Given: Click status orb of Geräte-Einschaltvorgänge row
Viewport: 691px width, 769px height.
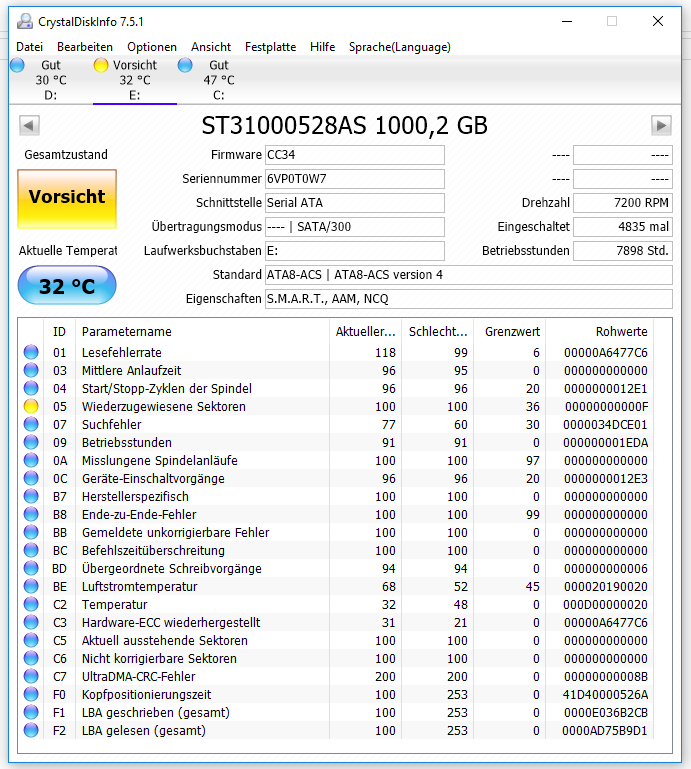Looking at the screenshot, I should (31, 478).
